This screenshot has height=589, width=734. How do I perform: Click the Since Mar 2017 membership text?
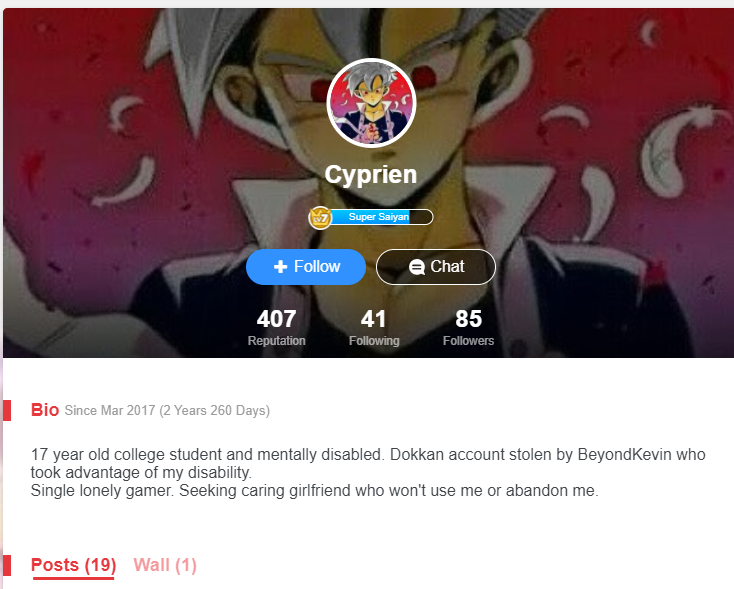(167, 411)
